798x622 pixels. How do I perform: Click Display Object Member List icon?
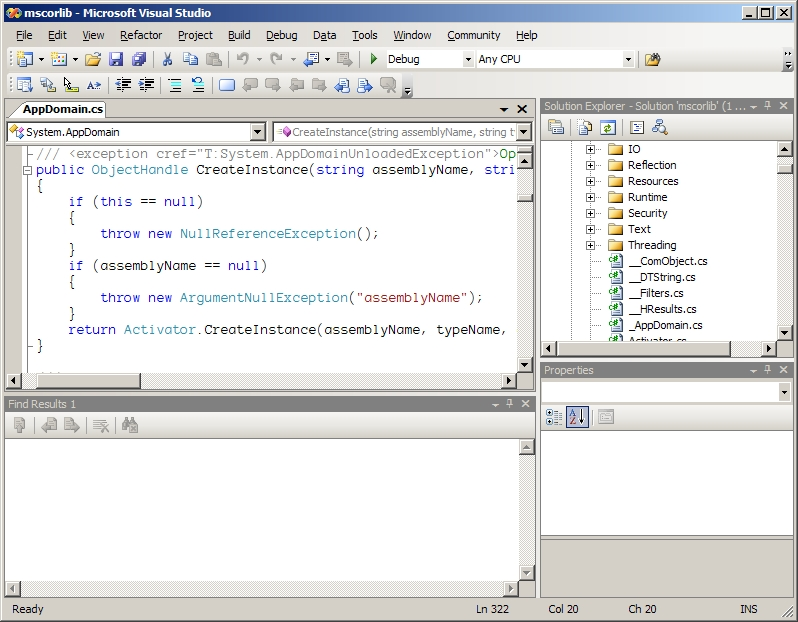click(24, 85)
